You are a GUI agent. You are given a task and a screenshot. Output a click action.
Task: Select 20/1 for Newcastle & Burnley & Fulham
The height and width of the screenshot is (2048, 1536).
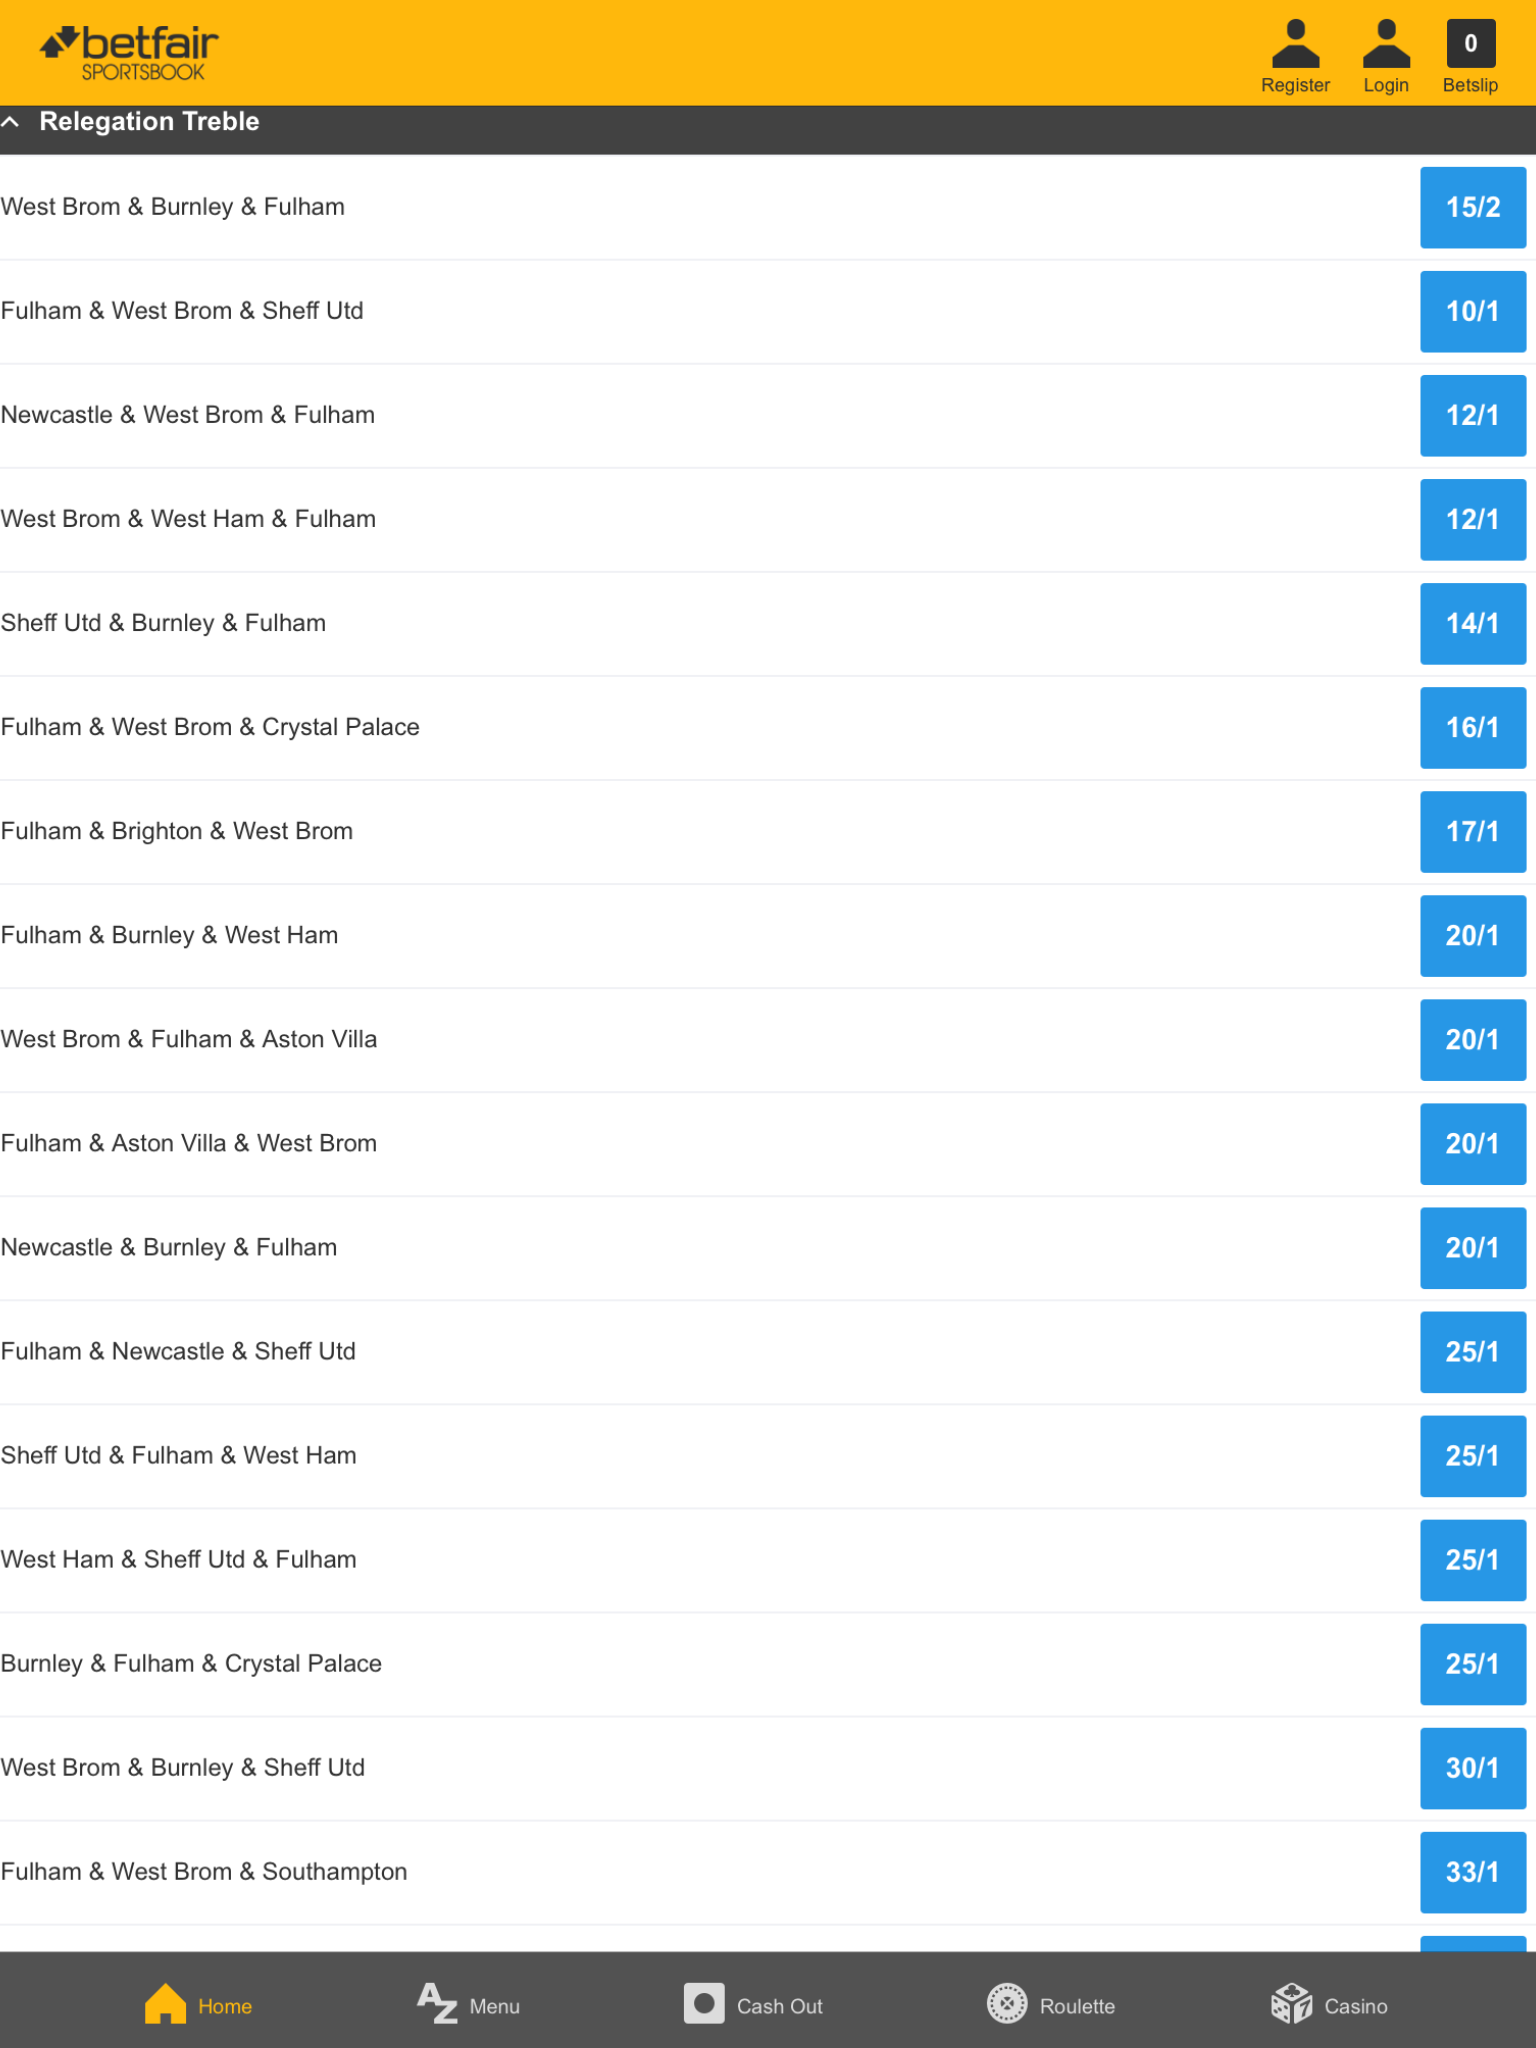point(1472,1247)
